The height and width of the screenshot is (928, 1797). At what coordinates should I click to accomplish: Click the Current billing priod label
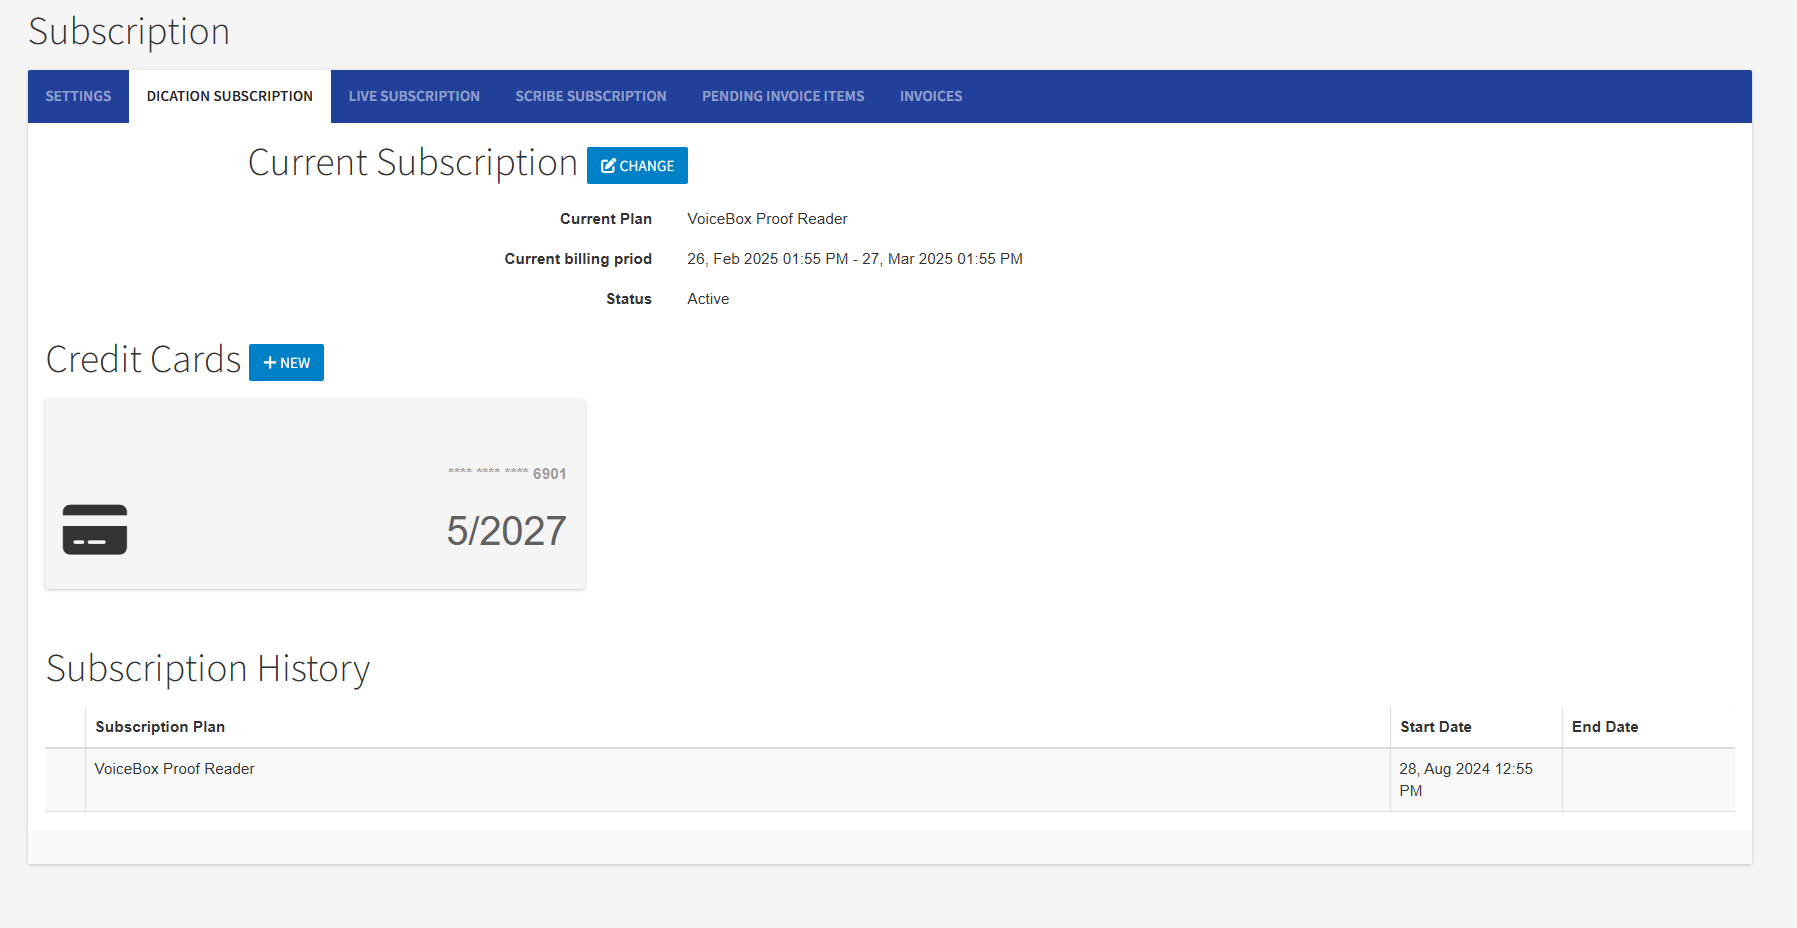(578, 259)
